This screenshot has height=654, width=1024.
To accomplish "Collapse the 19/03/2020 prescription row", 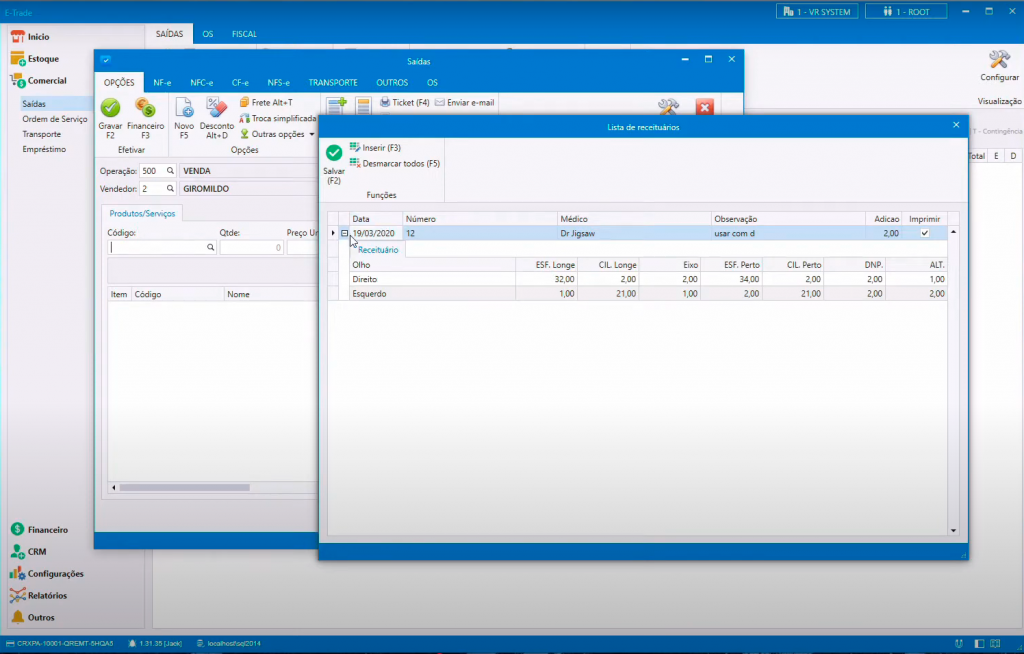I will [345, 233].
